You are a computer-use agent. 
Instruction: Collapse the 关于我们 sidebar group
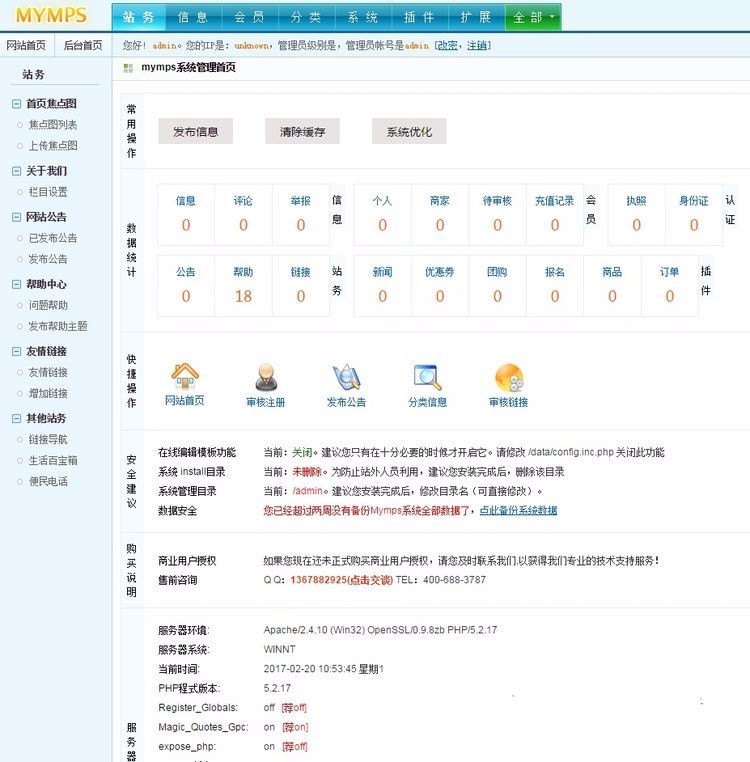pos(17,171)
